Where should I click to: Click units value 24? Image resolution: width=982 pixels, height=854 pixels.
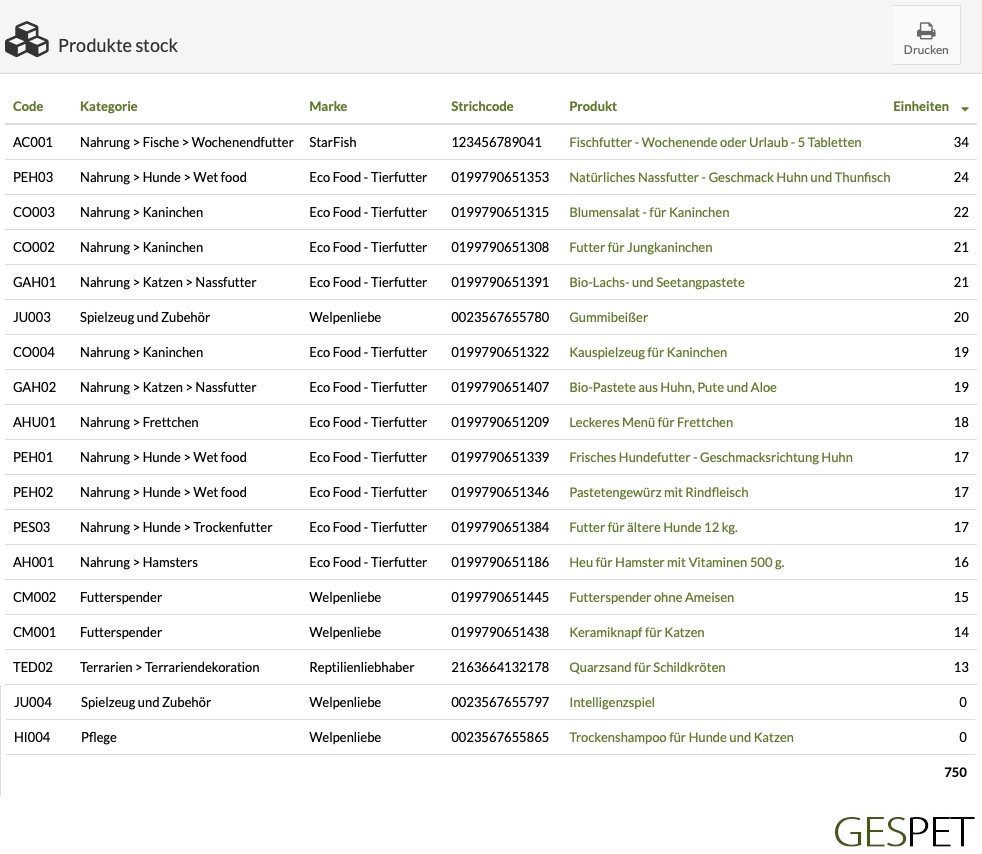tap(961, 177)
